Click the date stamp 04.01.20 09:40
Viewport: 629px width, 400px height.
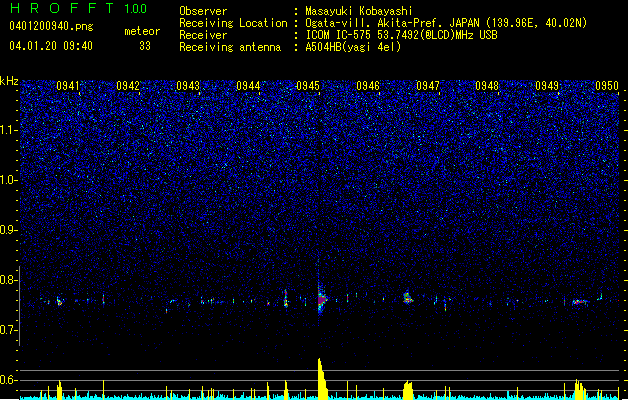pos(51,46)
